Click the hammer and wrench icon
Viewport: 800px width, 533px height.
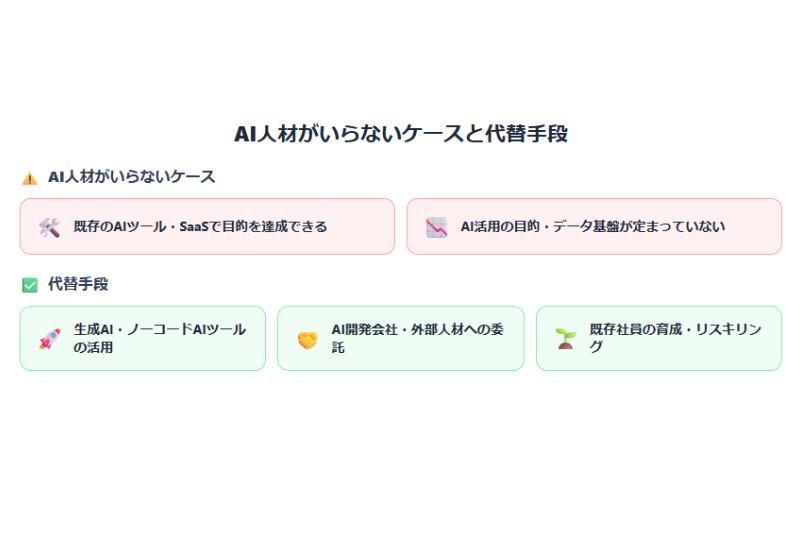pyautogui.click(x=49, y=227)
